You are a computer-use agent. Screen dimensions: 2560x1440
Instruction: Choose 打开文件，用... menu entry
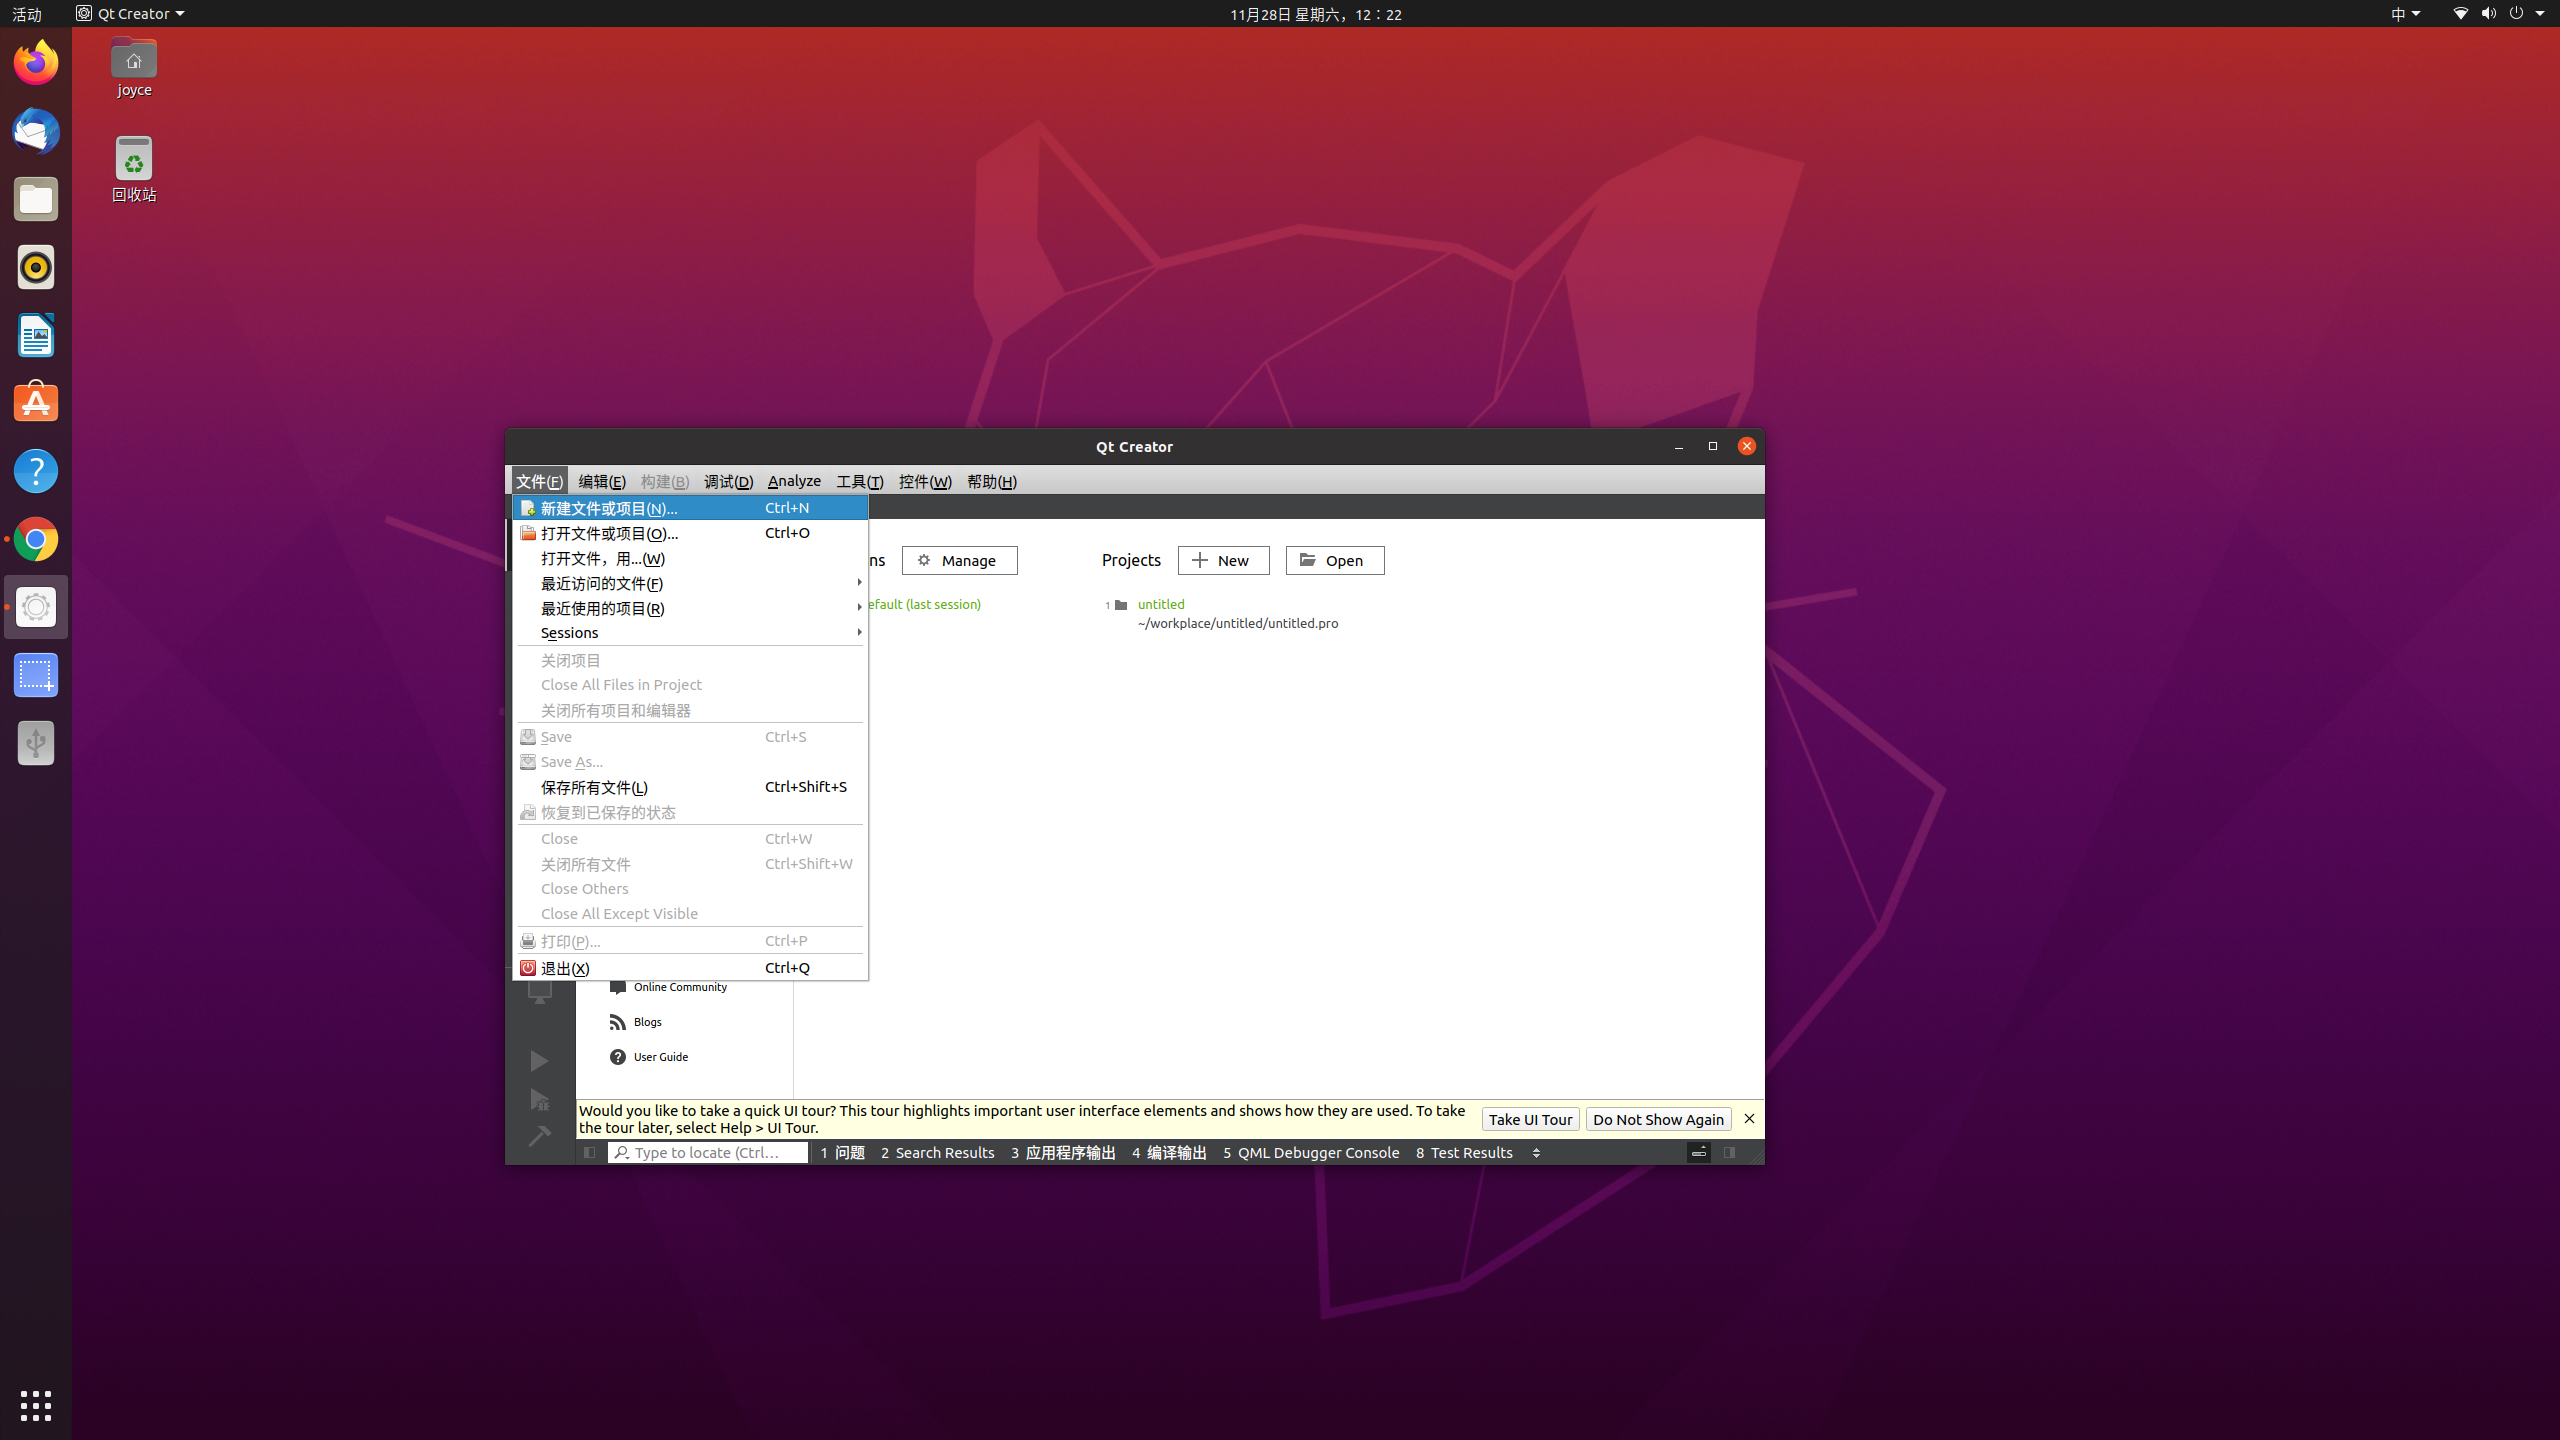(x=690, y=558)
